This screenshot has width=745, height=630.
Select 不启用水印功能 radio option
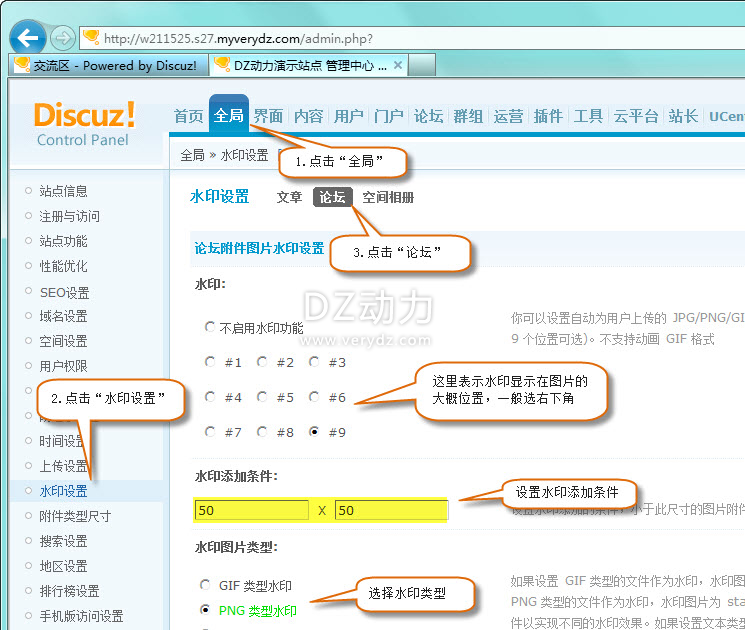[210, 327]
